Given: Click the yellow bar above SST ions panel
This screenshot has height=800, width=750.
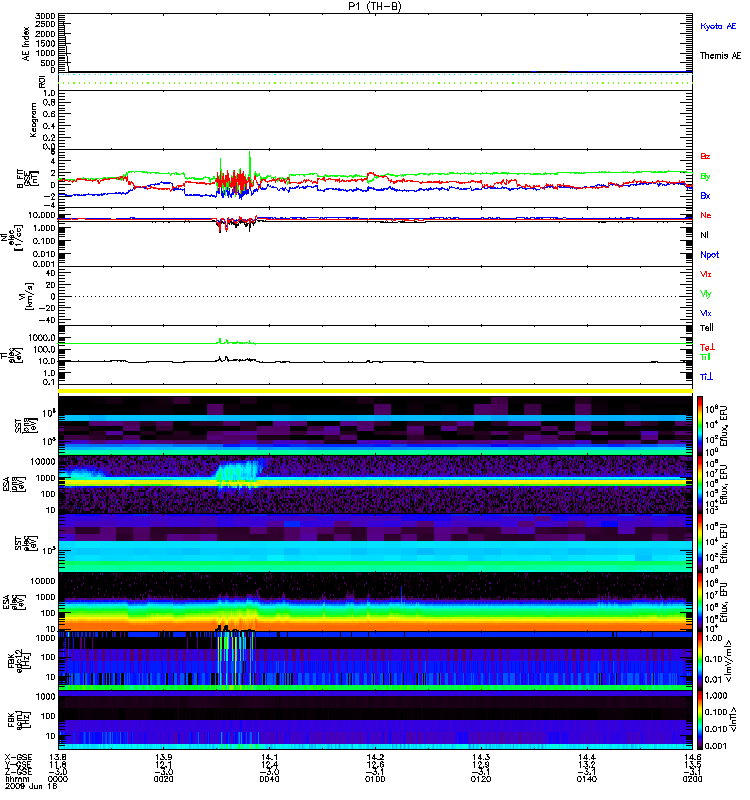Looking at the screenshot, I should click(x=375, y=391).
